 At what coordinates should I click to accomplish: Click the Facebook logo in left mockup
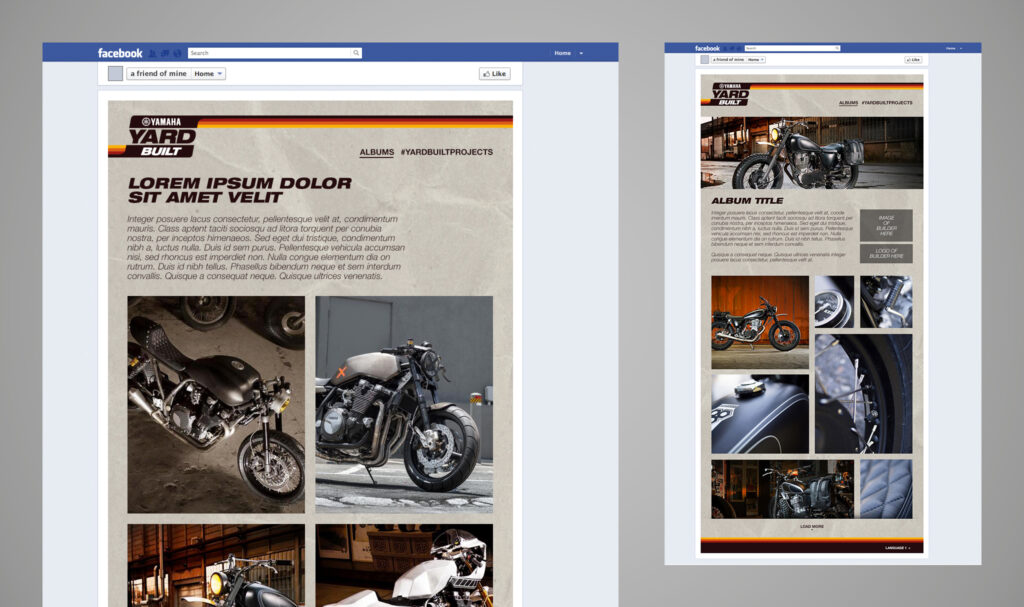[120, 53]
